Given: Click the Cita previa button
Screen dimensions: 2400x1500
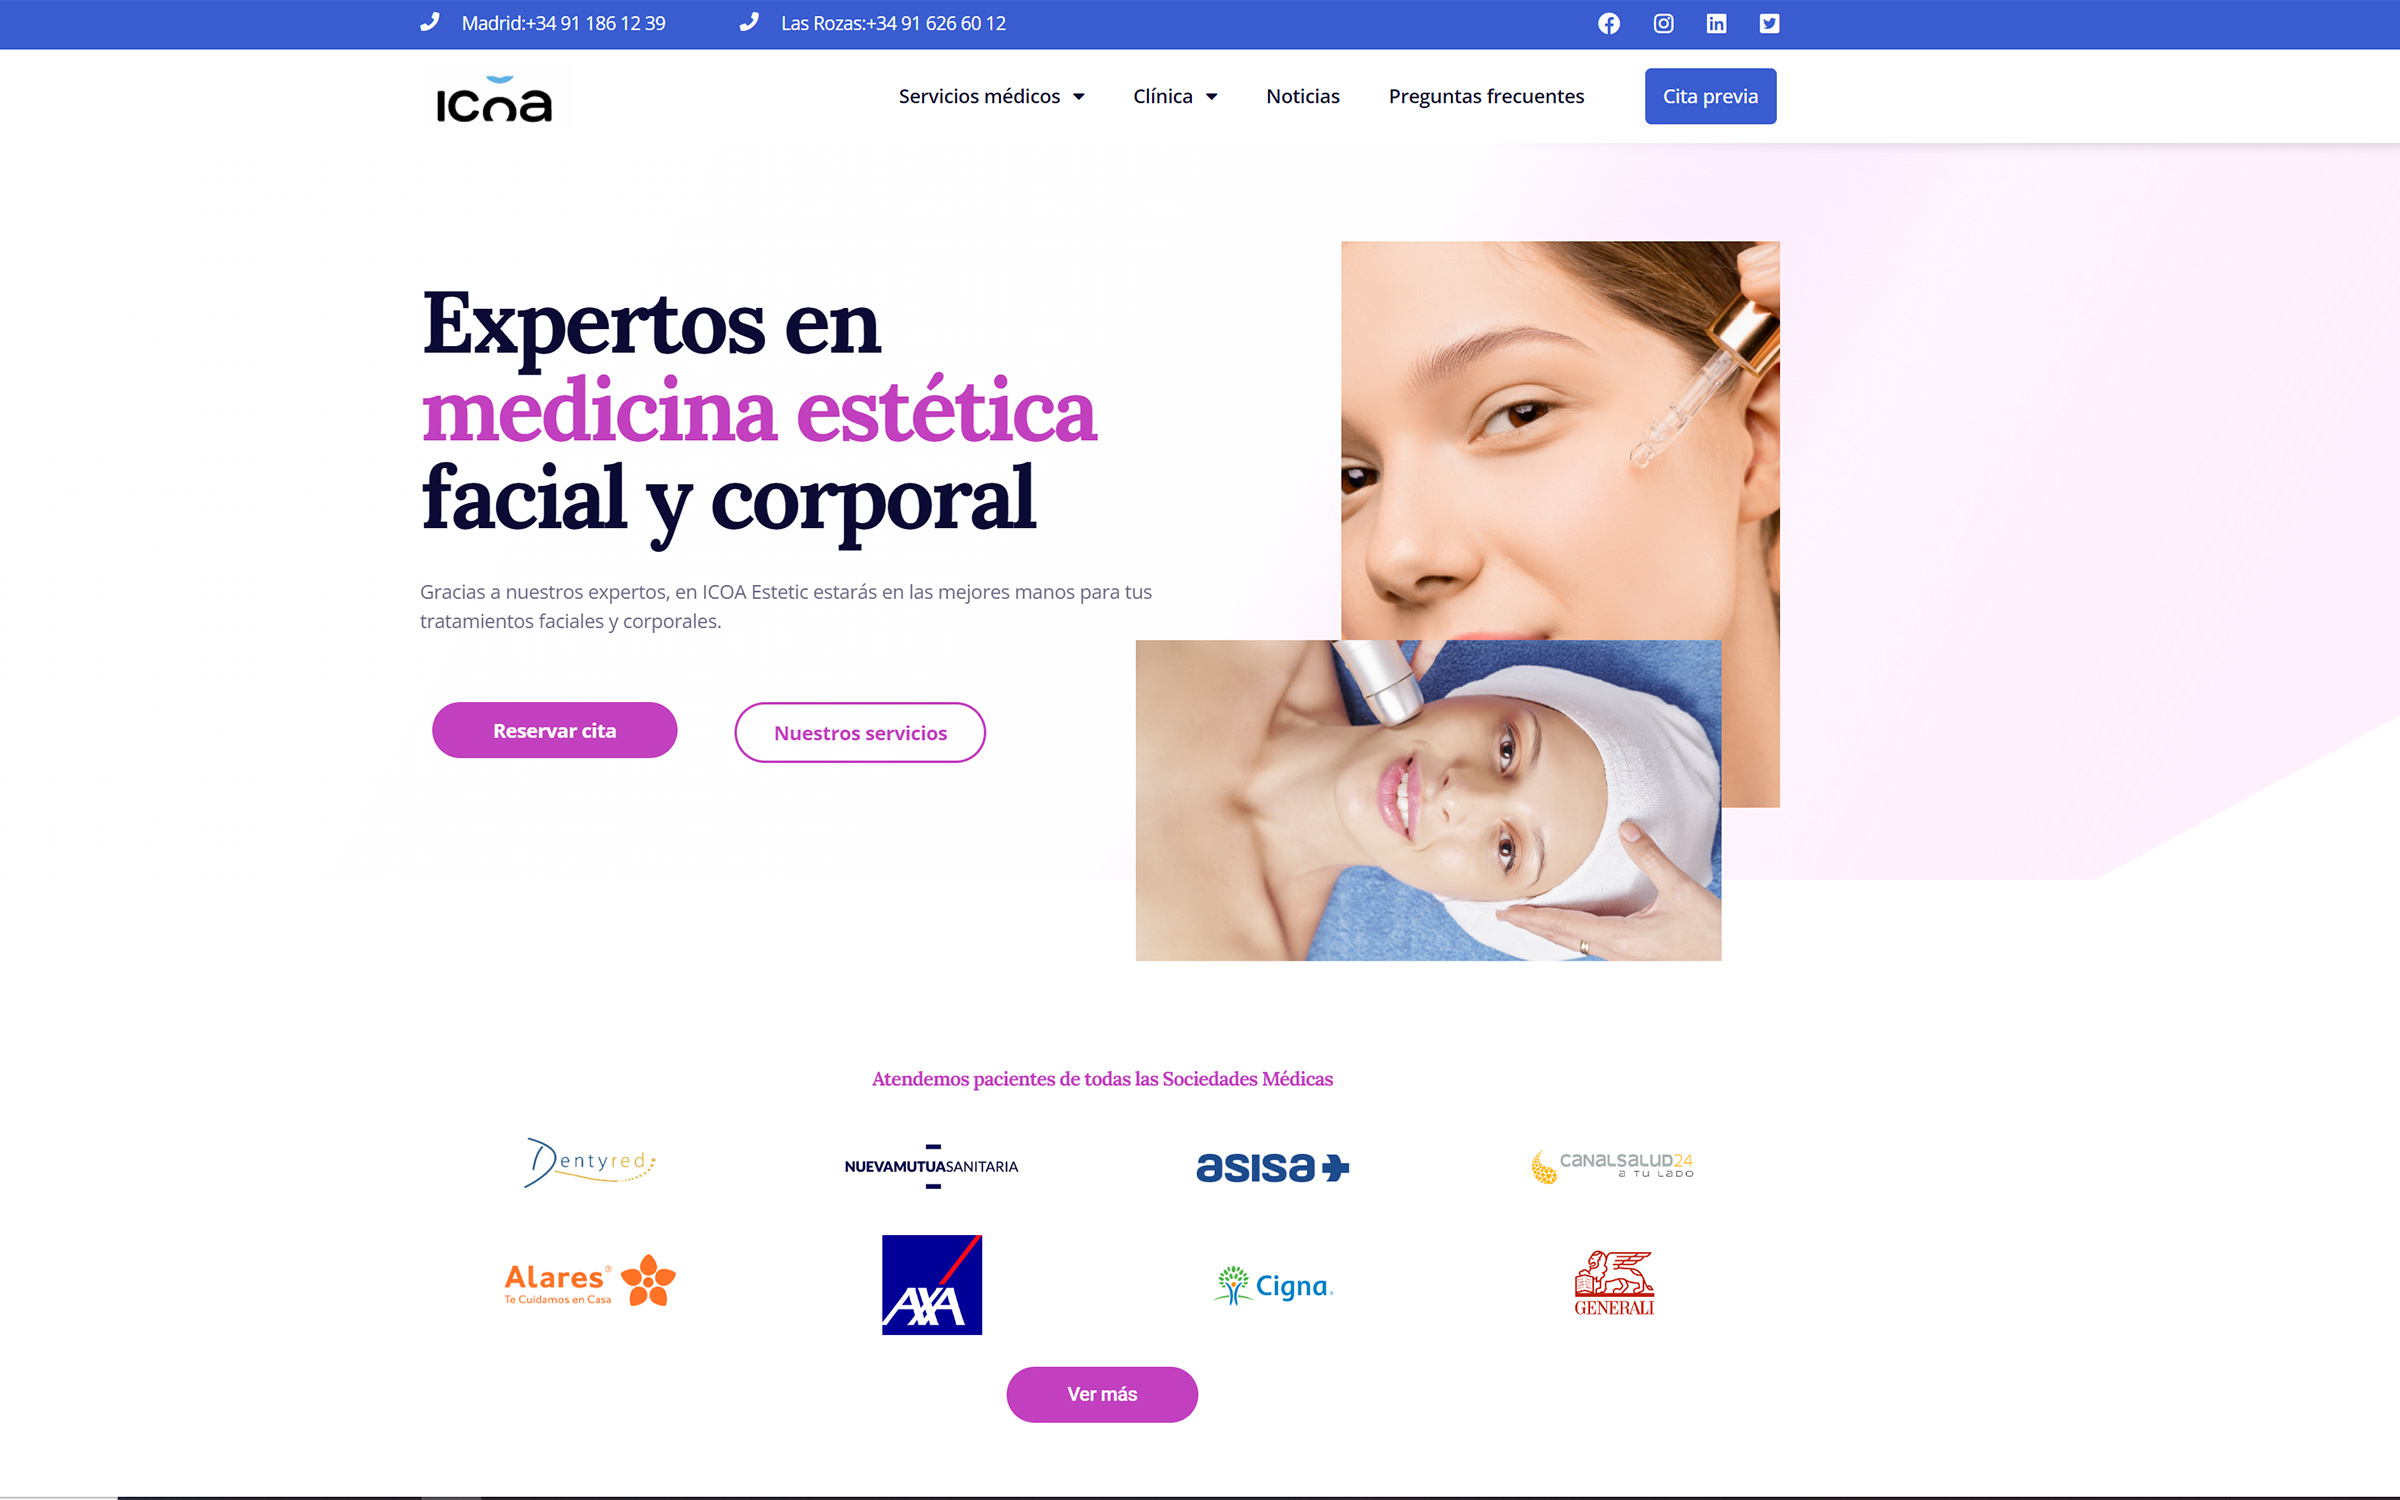Looking at the screenshot, I should point(1710,96).
